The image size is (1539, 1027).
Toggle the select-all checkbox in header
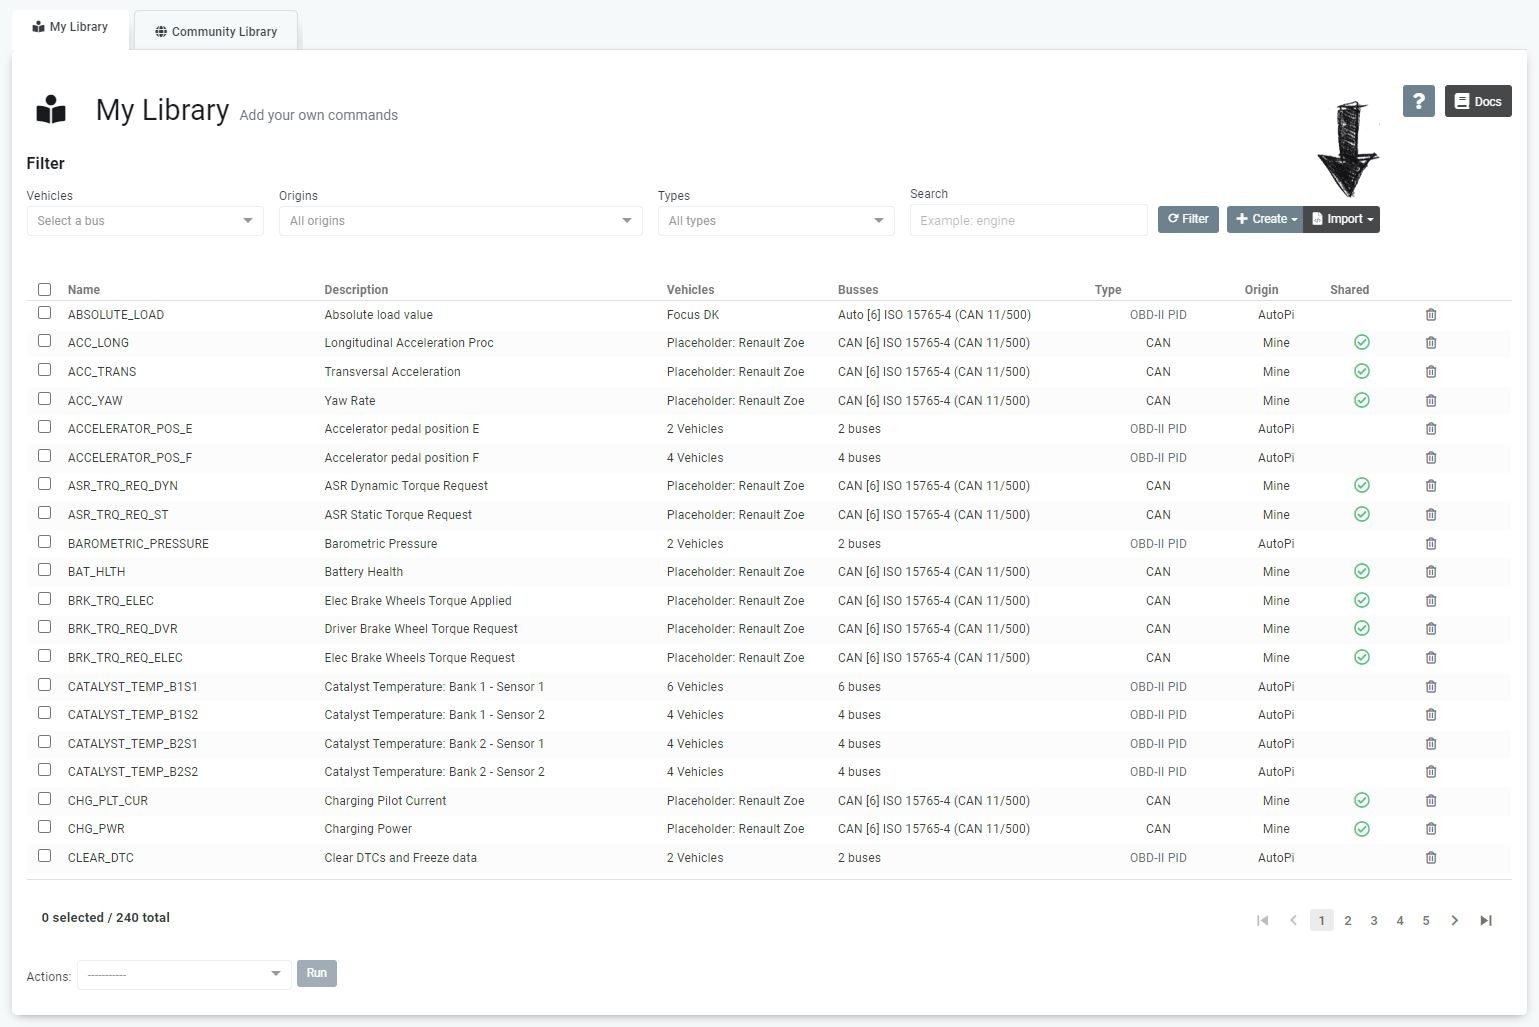click(x=44, y=290)
